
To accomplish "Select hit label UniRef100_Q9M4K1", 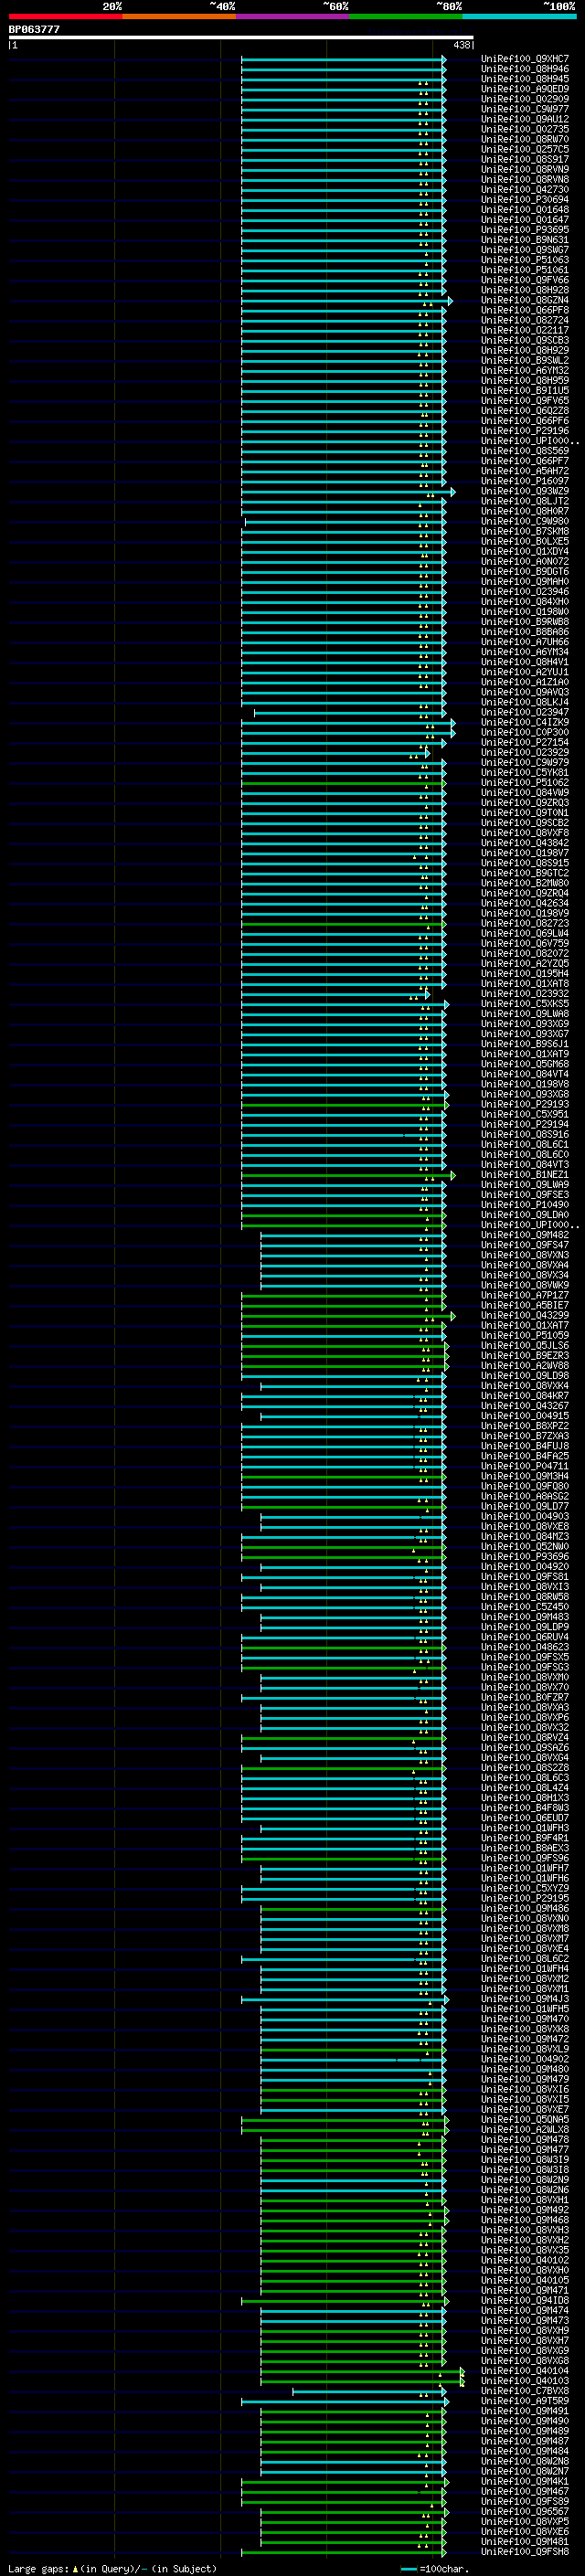I will click(524, 2481).
